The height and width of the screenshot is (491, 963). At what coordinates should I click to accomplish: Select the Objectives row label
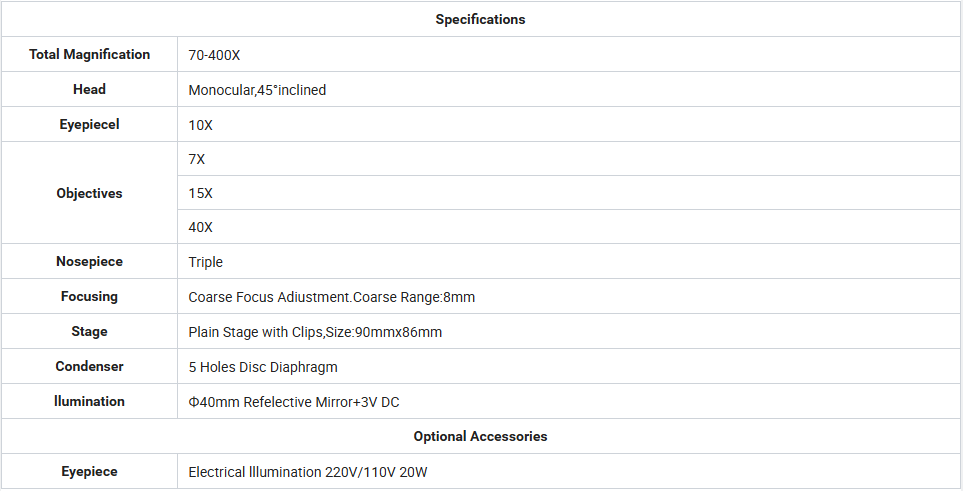pyautogui.click(x=90, y=193)
